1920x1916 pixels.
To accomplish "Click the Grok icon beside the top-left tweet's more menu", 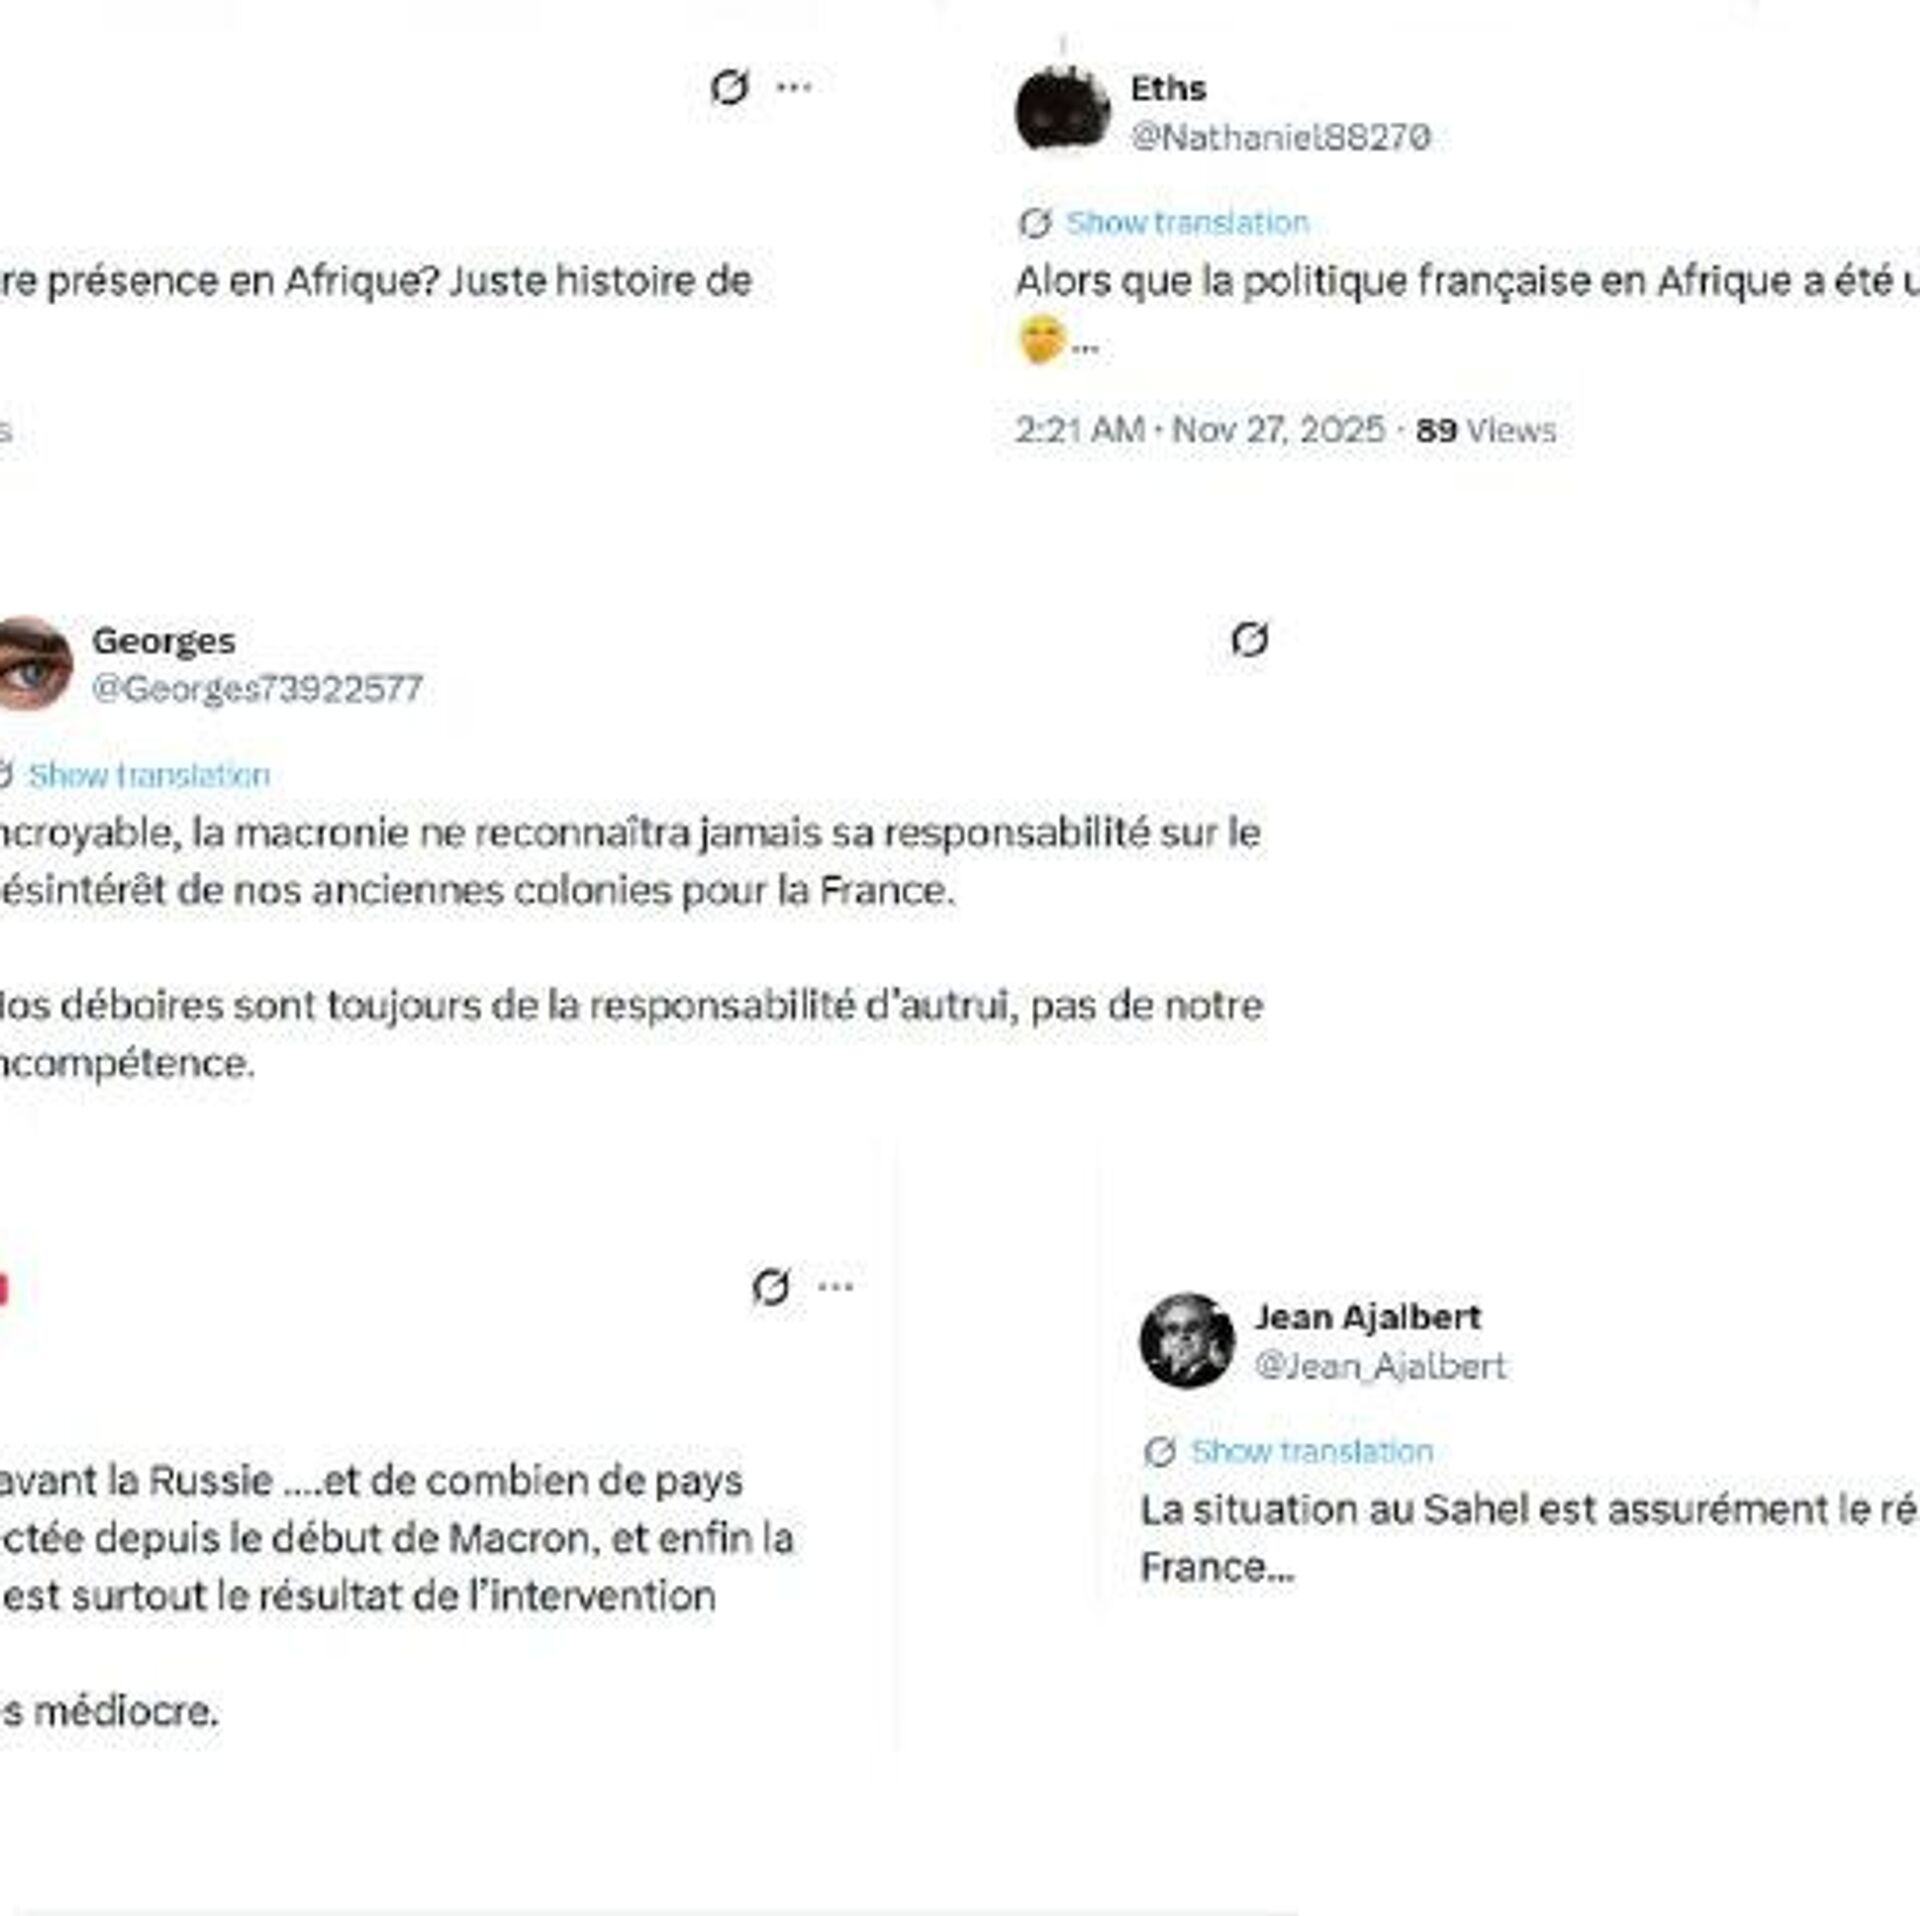I will pyautogui.click(x=729, y=88).
